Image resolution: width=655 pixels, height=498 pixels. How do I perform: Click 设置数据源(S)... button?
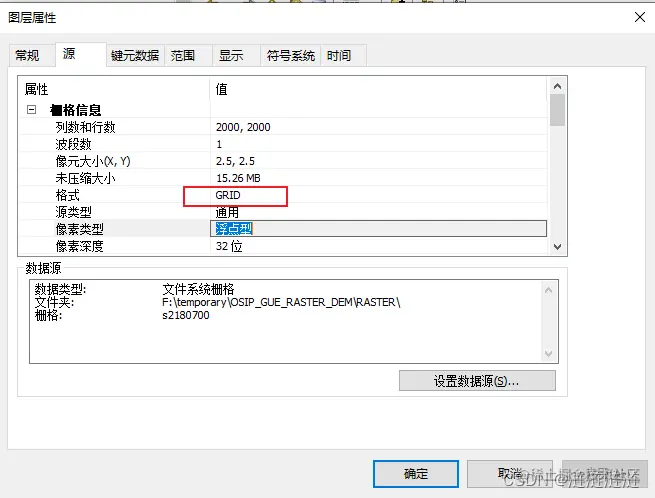[x=477, y=381]
